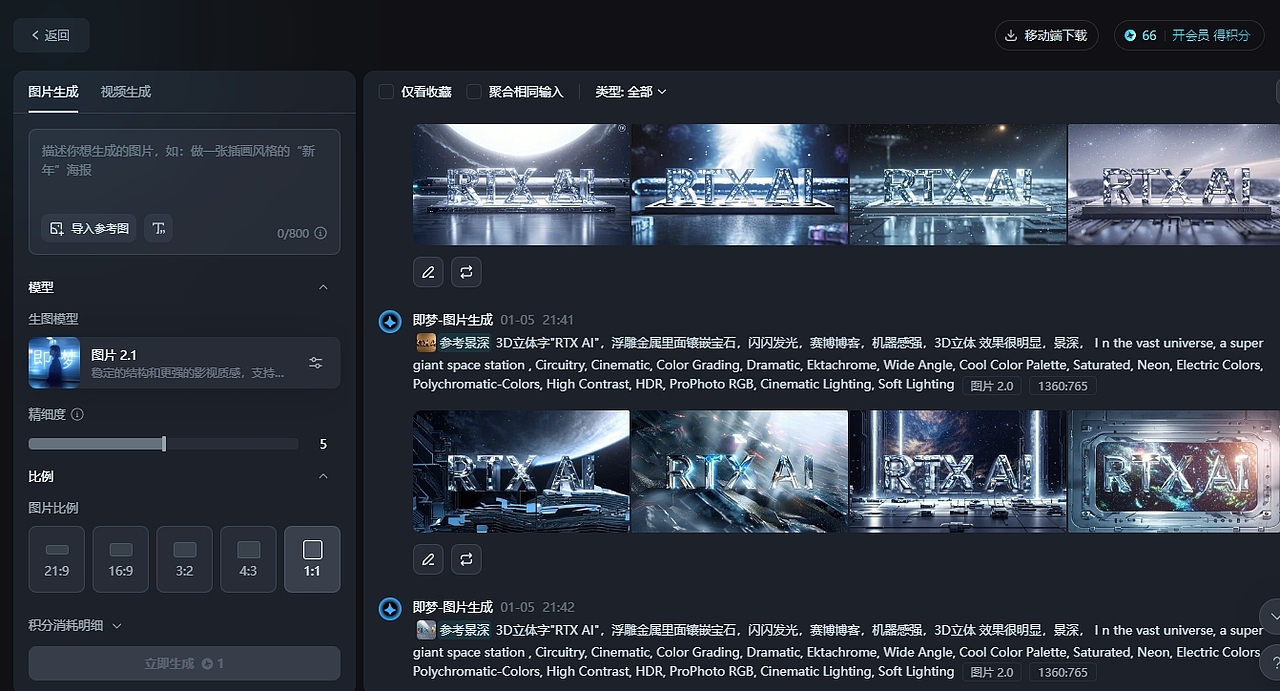Select the 16:9 aspect ratio
The width and height of the screenshot is (1280, 691).
coord(121,559)
